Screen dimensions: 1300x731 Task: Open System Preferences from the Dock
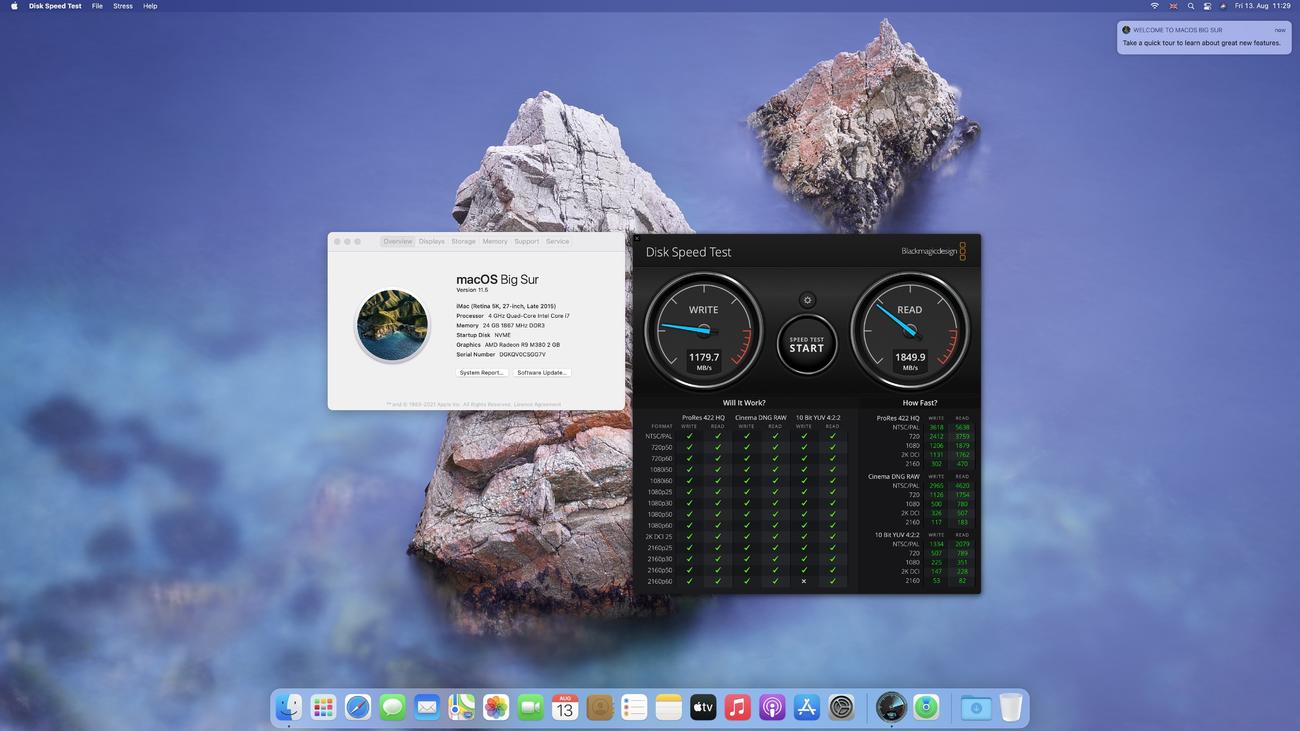coord(841,708)
